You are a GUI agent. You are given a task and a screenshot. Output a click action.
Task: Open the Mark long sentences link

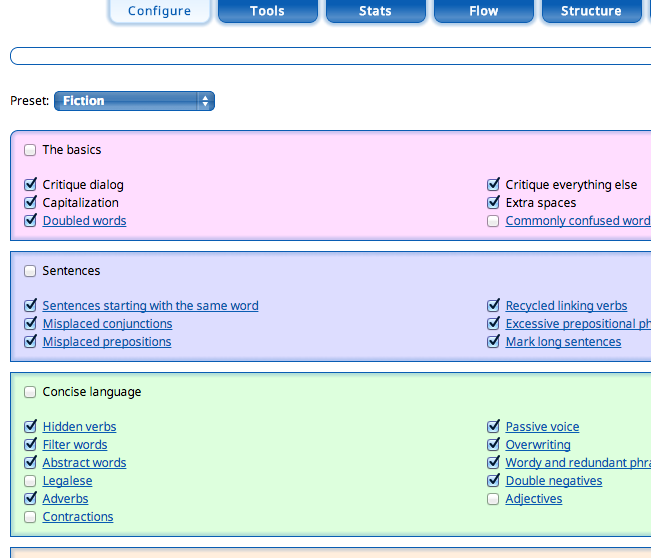click(563, 342)
